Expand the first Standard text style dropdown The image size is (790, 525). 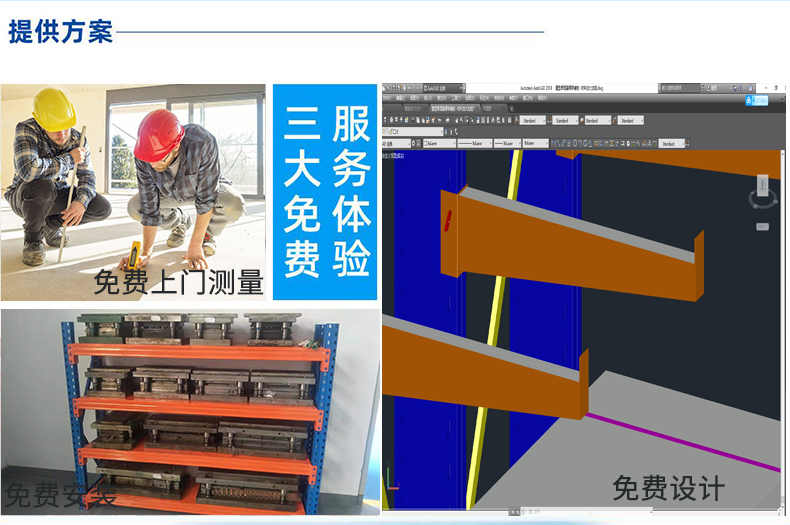(x=539, y=120)
